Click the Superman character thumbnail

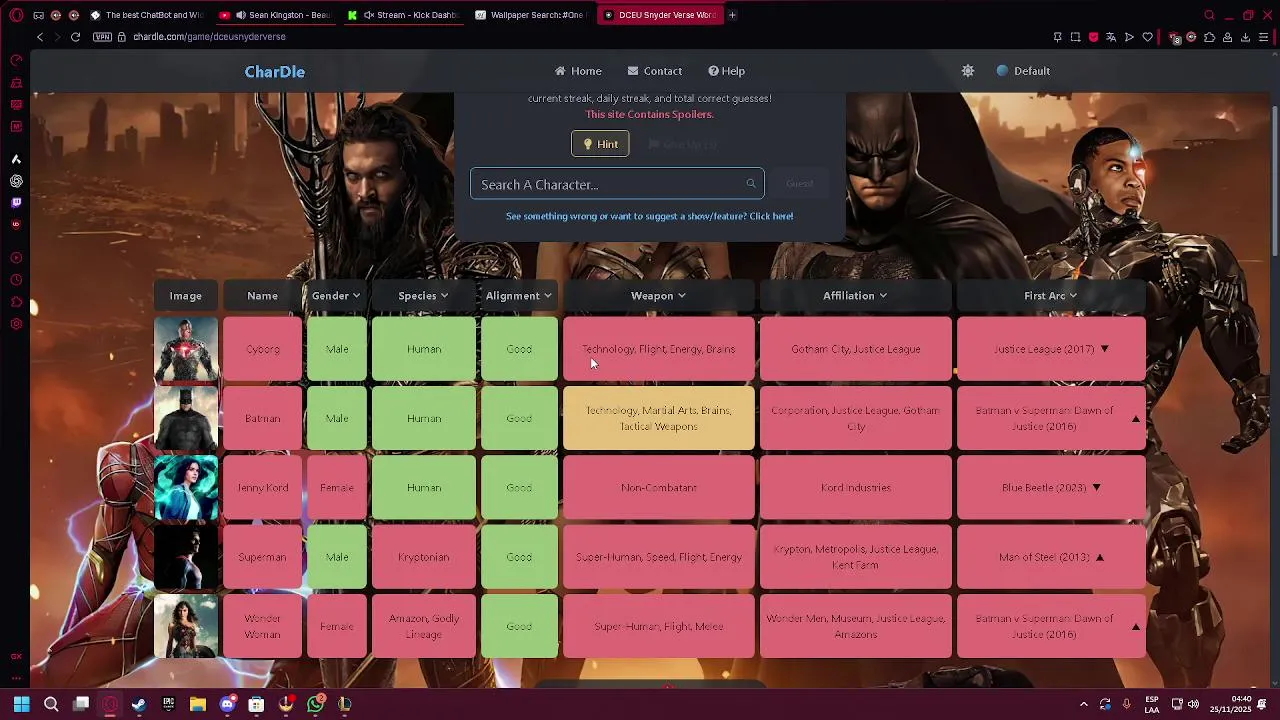[x=186, y=557]
